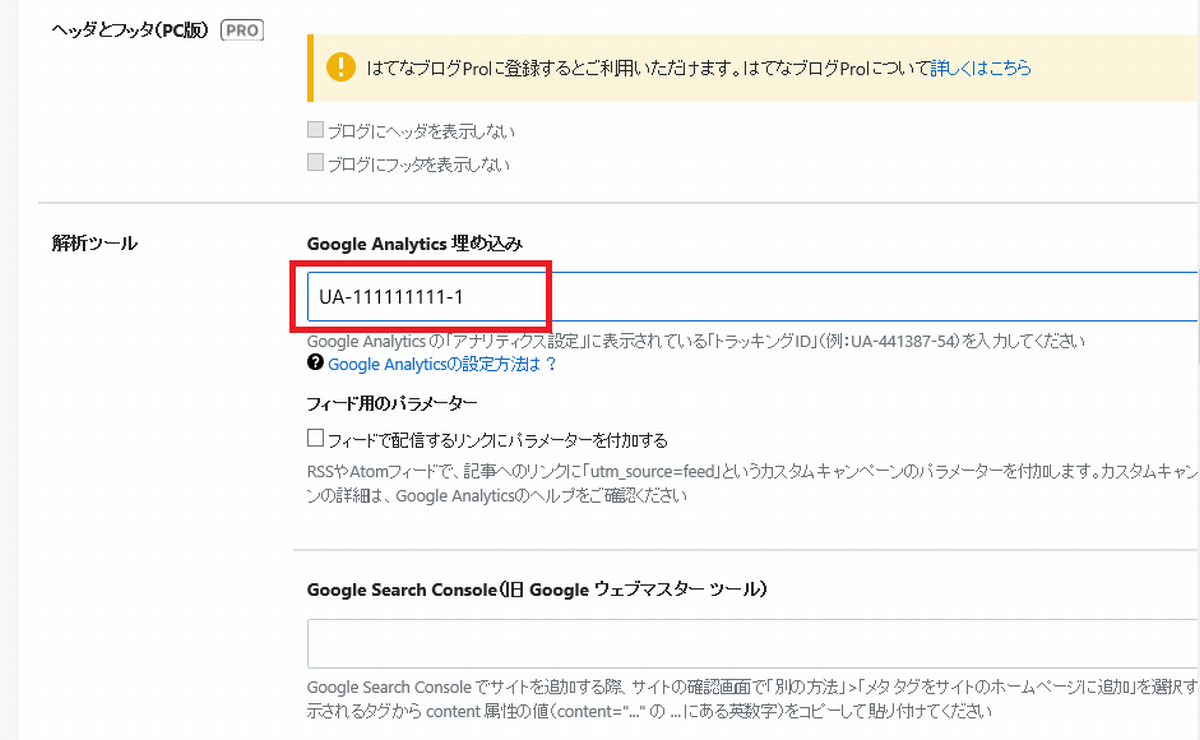
Task: Click the ヘッダとフッタ(PC版) label
Action: click(x=130, y=30)
